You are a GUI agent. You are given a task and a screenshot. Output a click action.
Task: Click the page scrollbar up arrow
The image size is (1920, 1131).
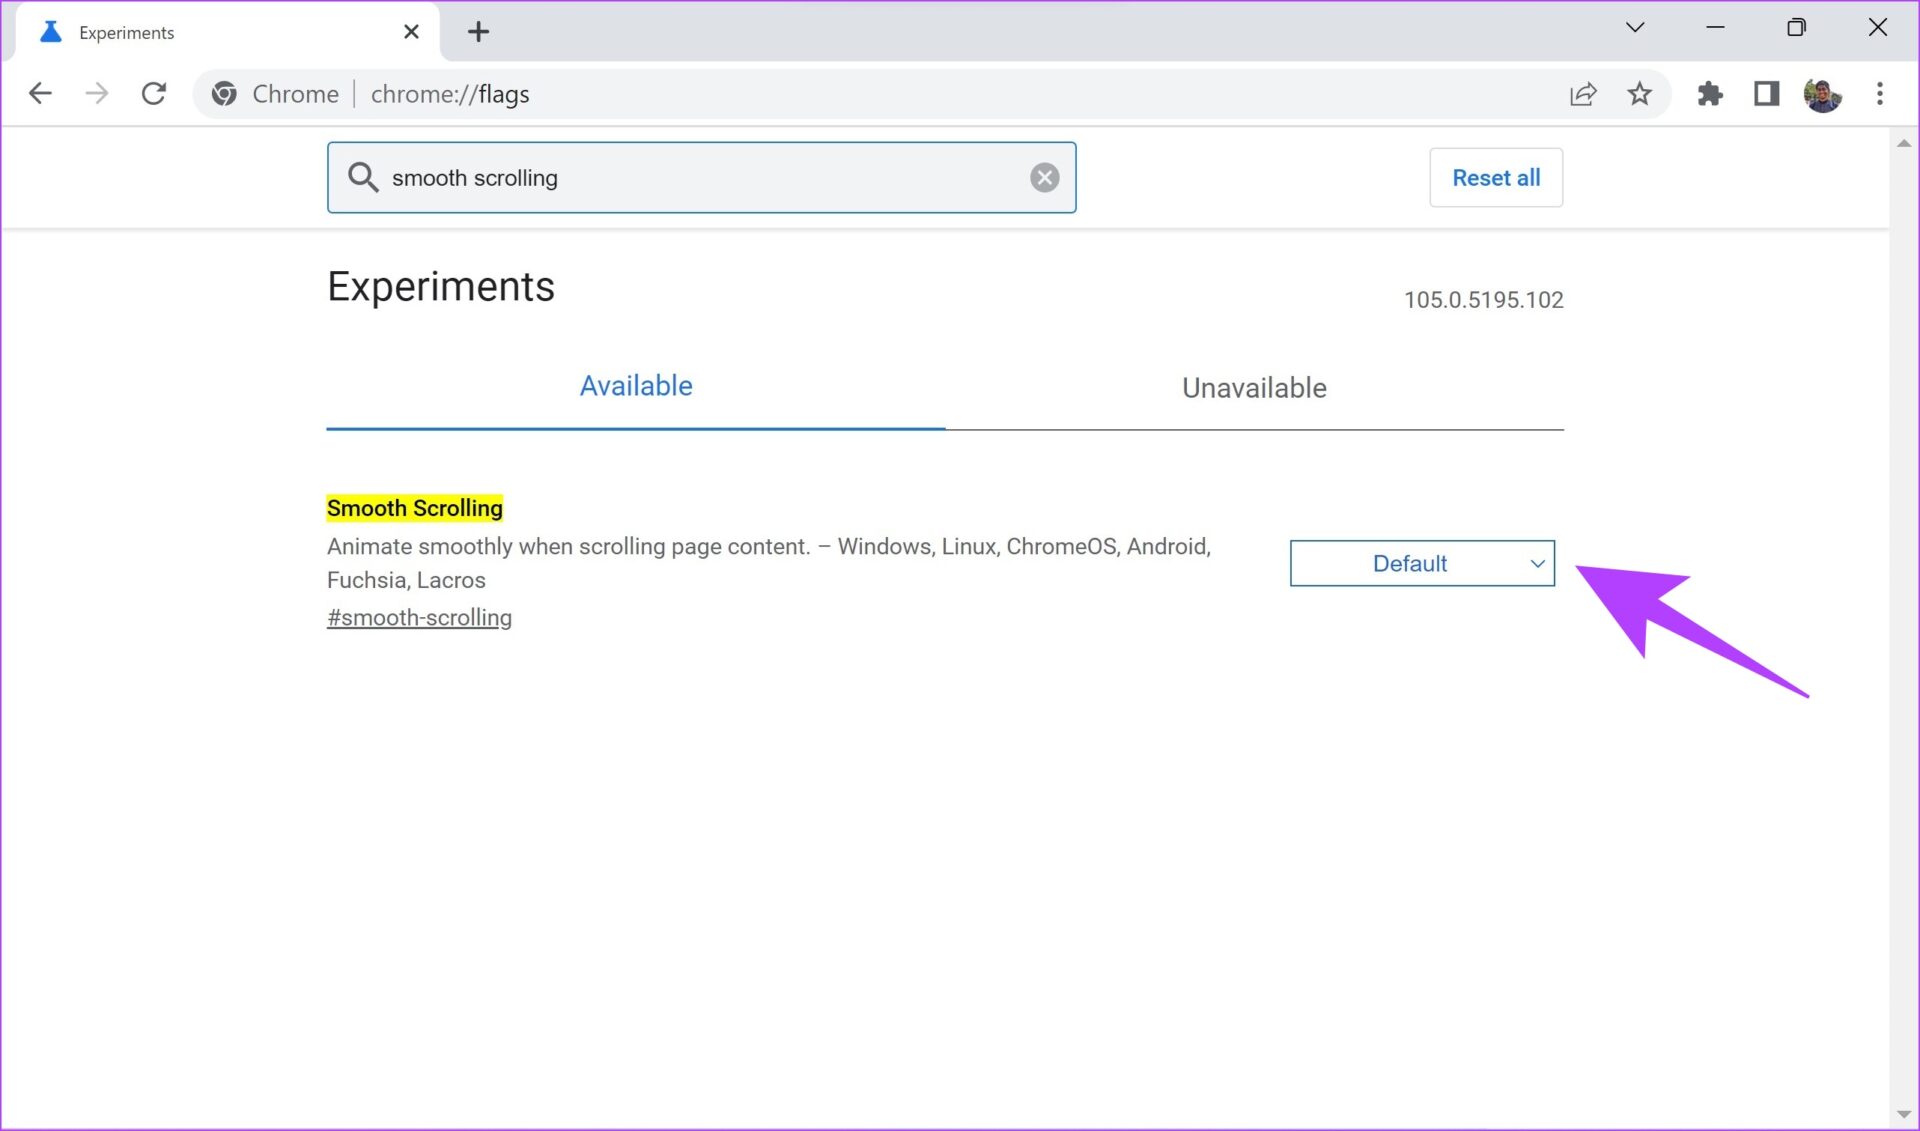(x=1904, y=144)
